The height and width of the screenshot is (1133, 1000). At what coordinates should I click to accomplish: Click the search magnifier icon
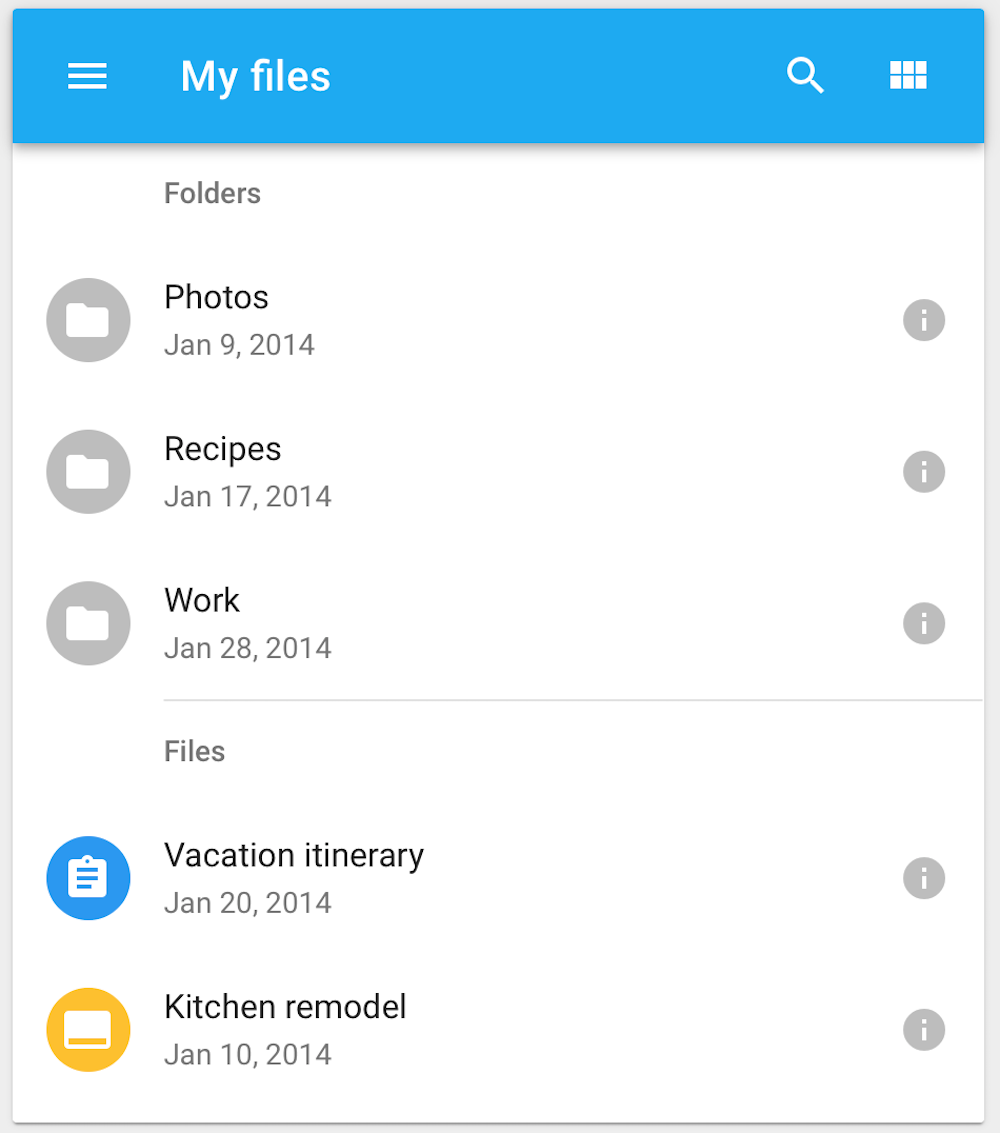805,75
